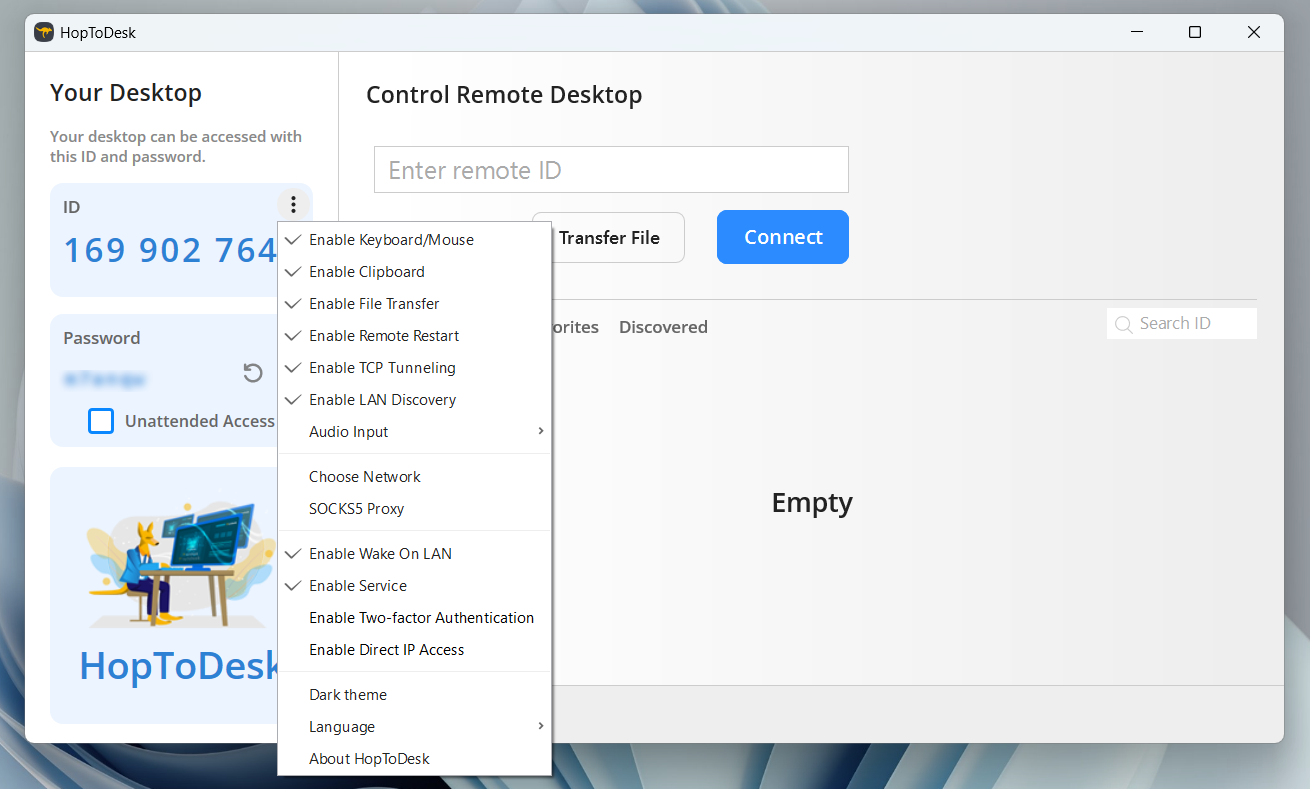Open SOCKS5 Proxy settings
The height and width of the screenshot is (789, 1310).
(414, 509)
